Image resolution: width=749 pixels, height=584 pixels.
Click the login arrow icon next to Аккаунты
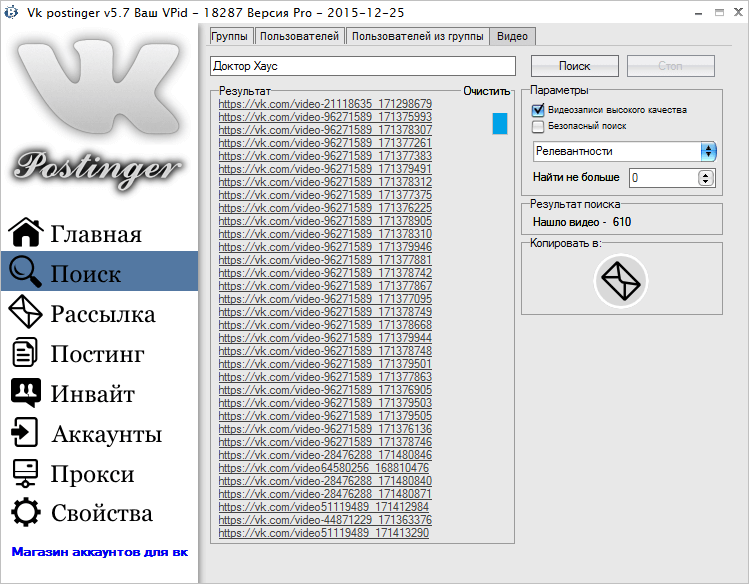pos(24,432)
